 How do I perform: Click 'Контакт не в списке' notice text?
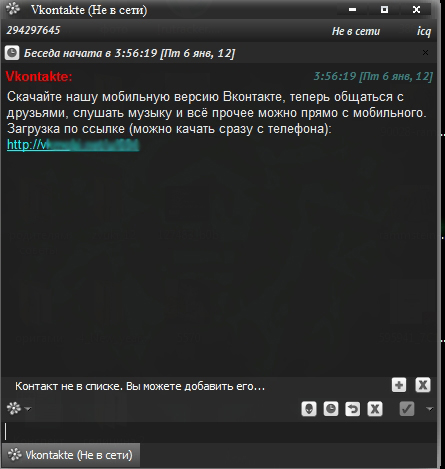click(x=140, y=386)
